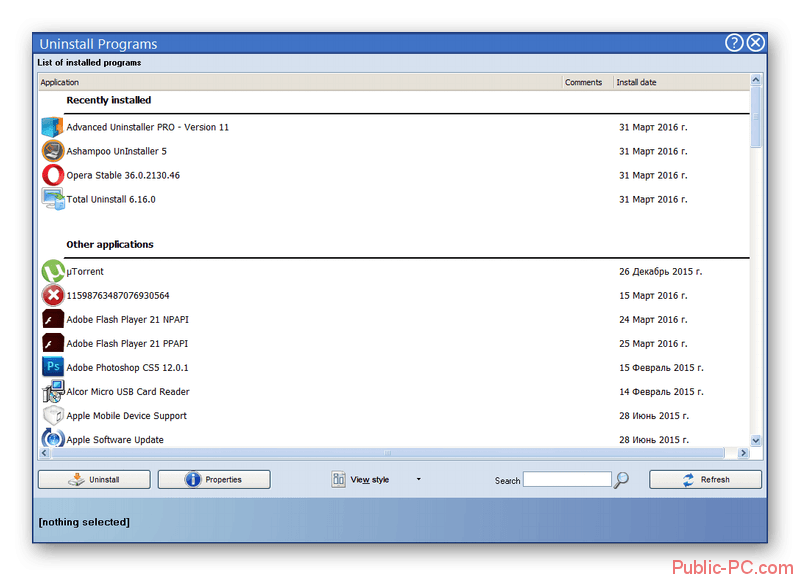Image resolution: width=800 pixels, height=580 pixels.
Task: Click the 15 Март 2016 г. install date
Action: click(653, 295)
